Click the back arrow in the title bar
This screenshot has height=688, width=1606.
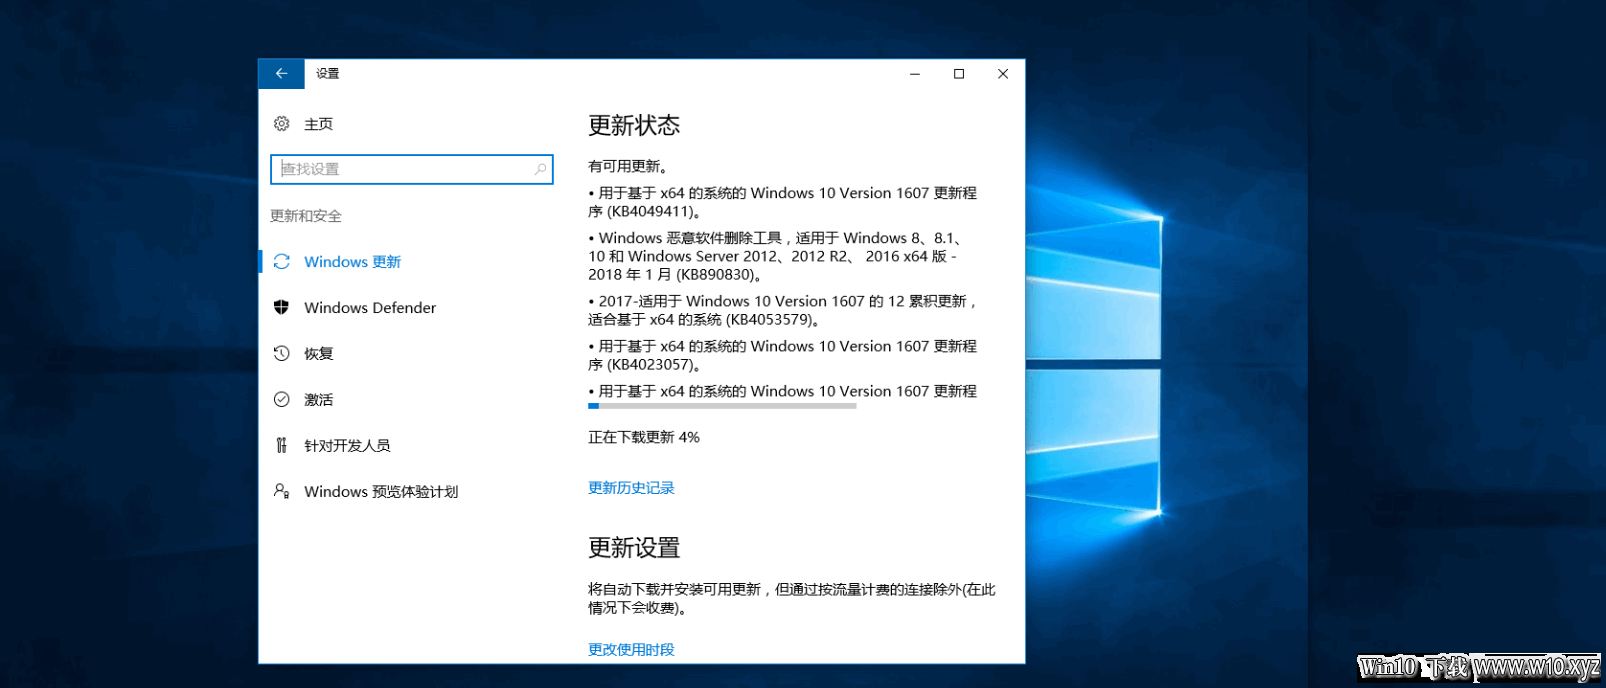tap(281, 73)
